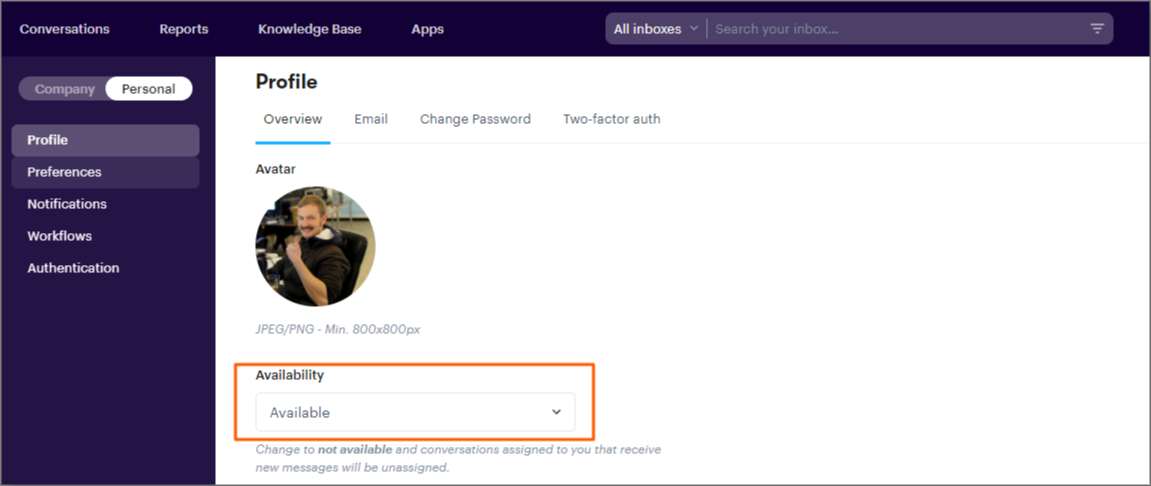Screen dimensions: 1151x486
Task: Open the Change Password tab
Action: click(x=475, y=119)
